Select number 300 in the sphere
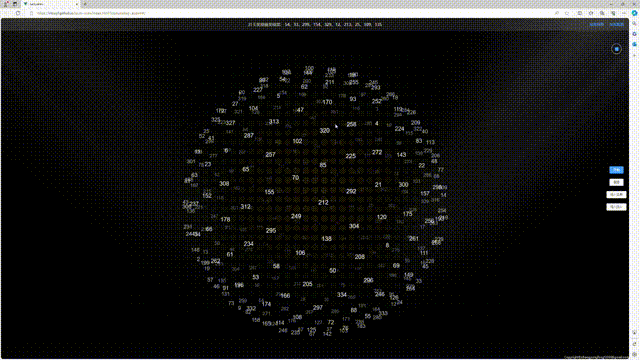The width and height of the screenshot is (640, 360). click(403, 184)
